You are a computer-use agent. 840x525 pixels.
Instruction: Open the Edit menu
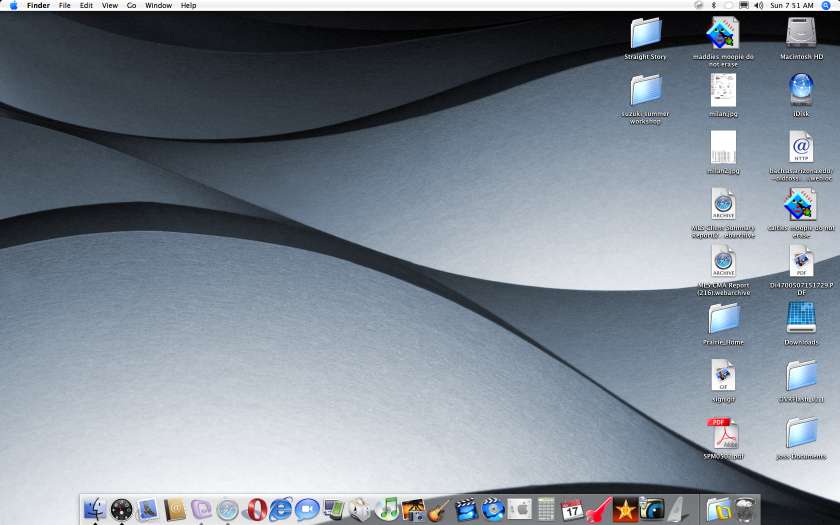86,5
